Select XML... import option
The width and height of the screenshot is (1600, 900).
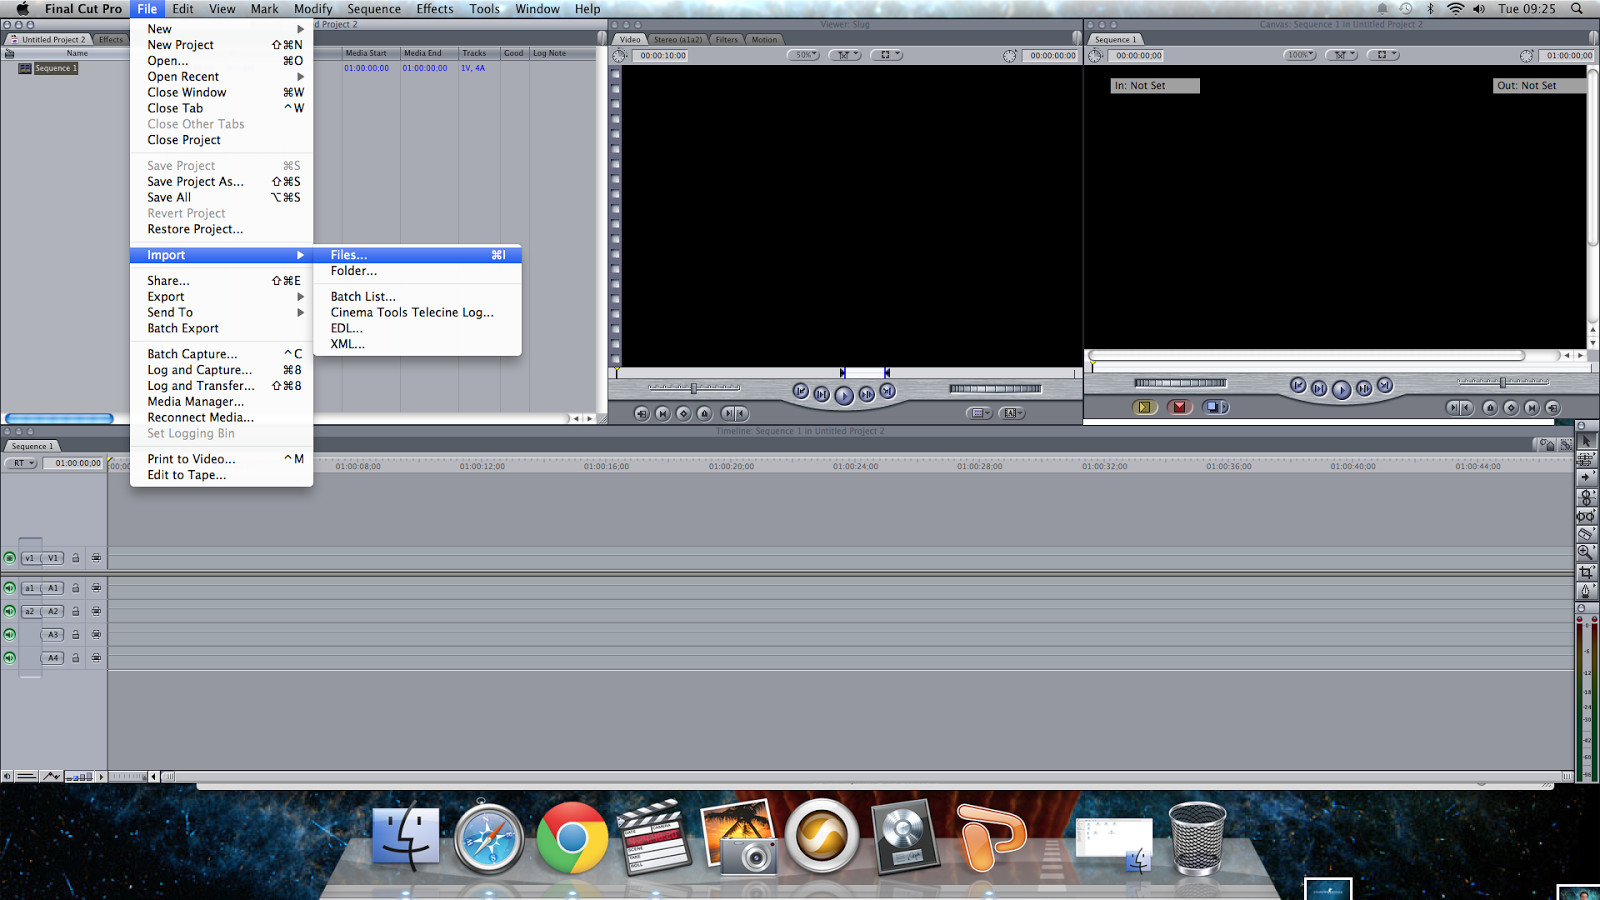(x=418, y=344)
